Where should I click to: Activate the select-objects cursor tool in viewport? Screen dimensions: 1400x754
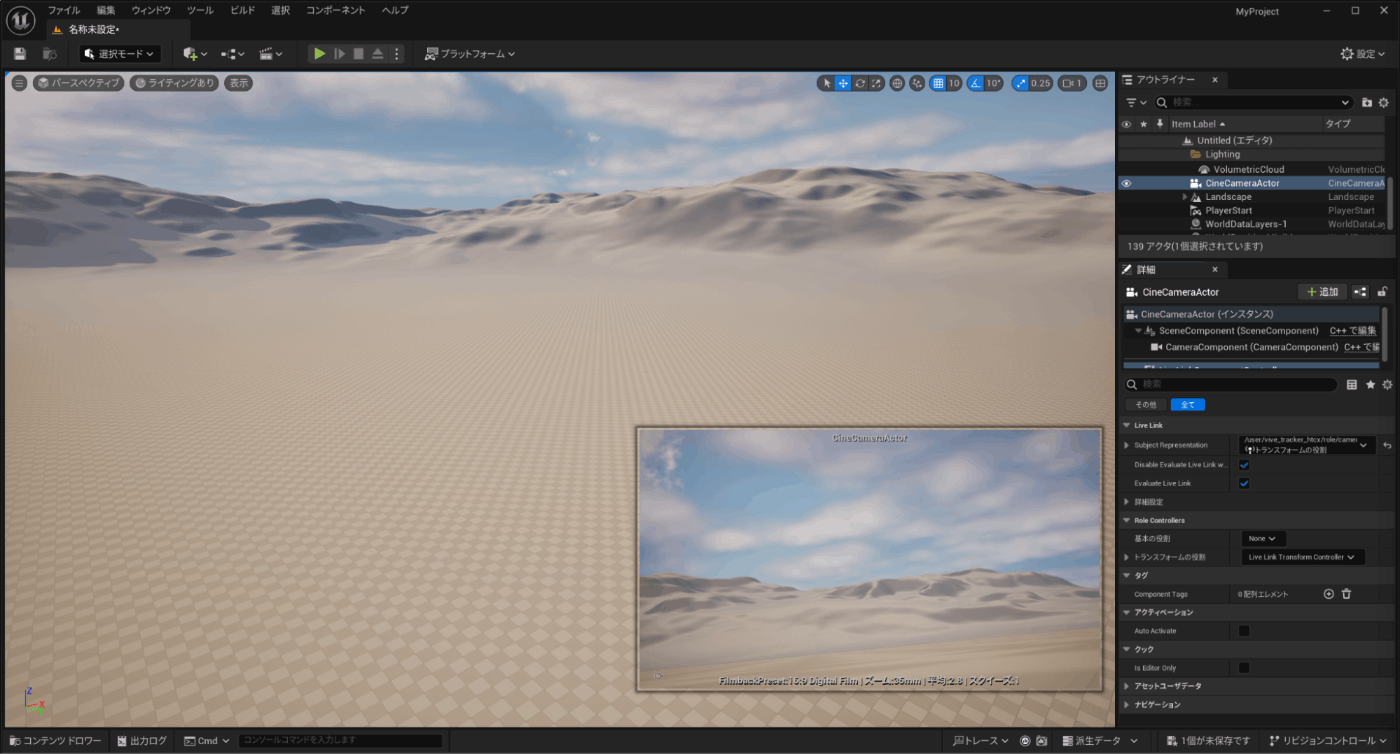coord(826,83)
